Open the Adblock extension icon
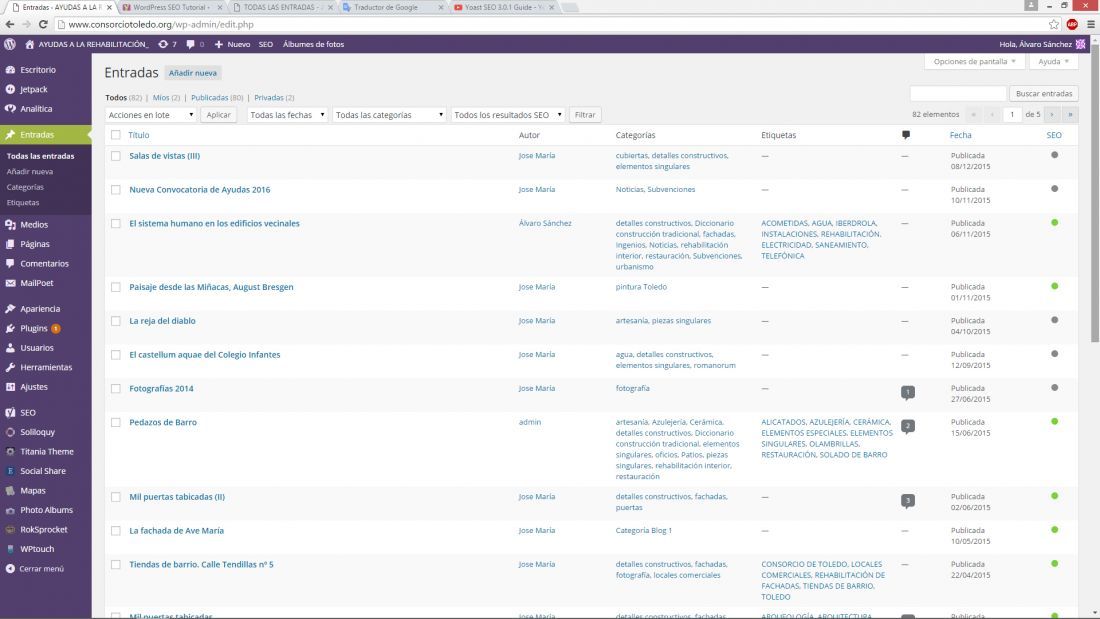The height and width of the screenshot is (619, 1100). [1072, 25]
